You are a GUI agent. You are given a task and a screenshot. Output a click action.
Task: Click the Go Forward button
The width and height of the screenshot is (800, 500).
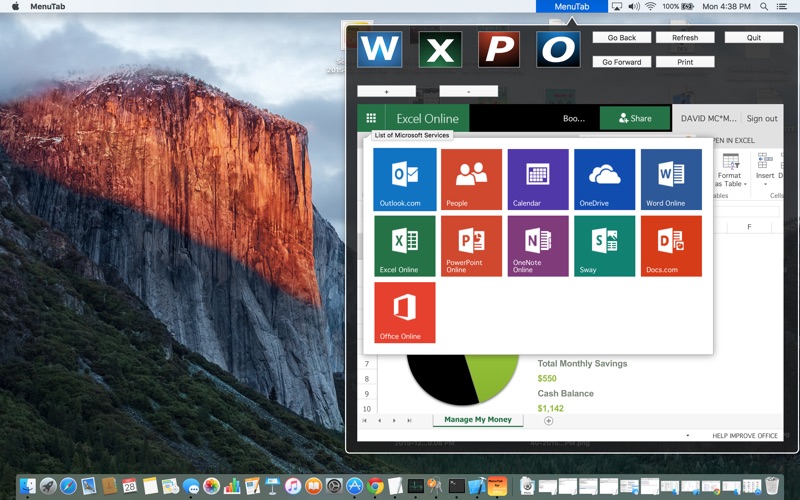621,62
